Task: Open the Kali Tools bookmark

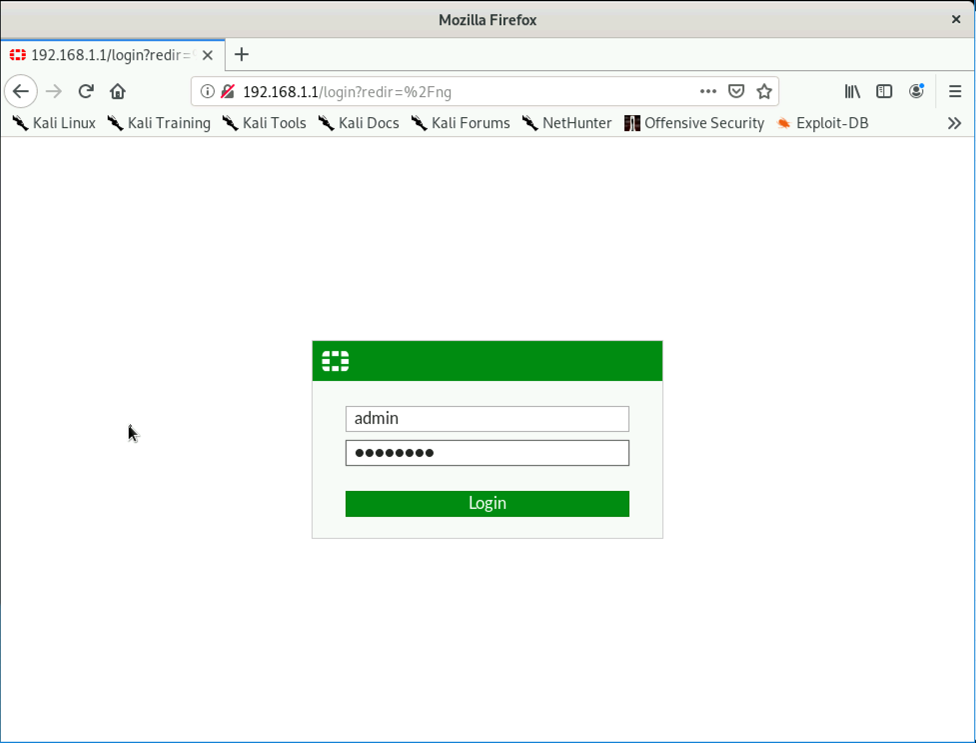Action: (x=265, y=123)
